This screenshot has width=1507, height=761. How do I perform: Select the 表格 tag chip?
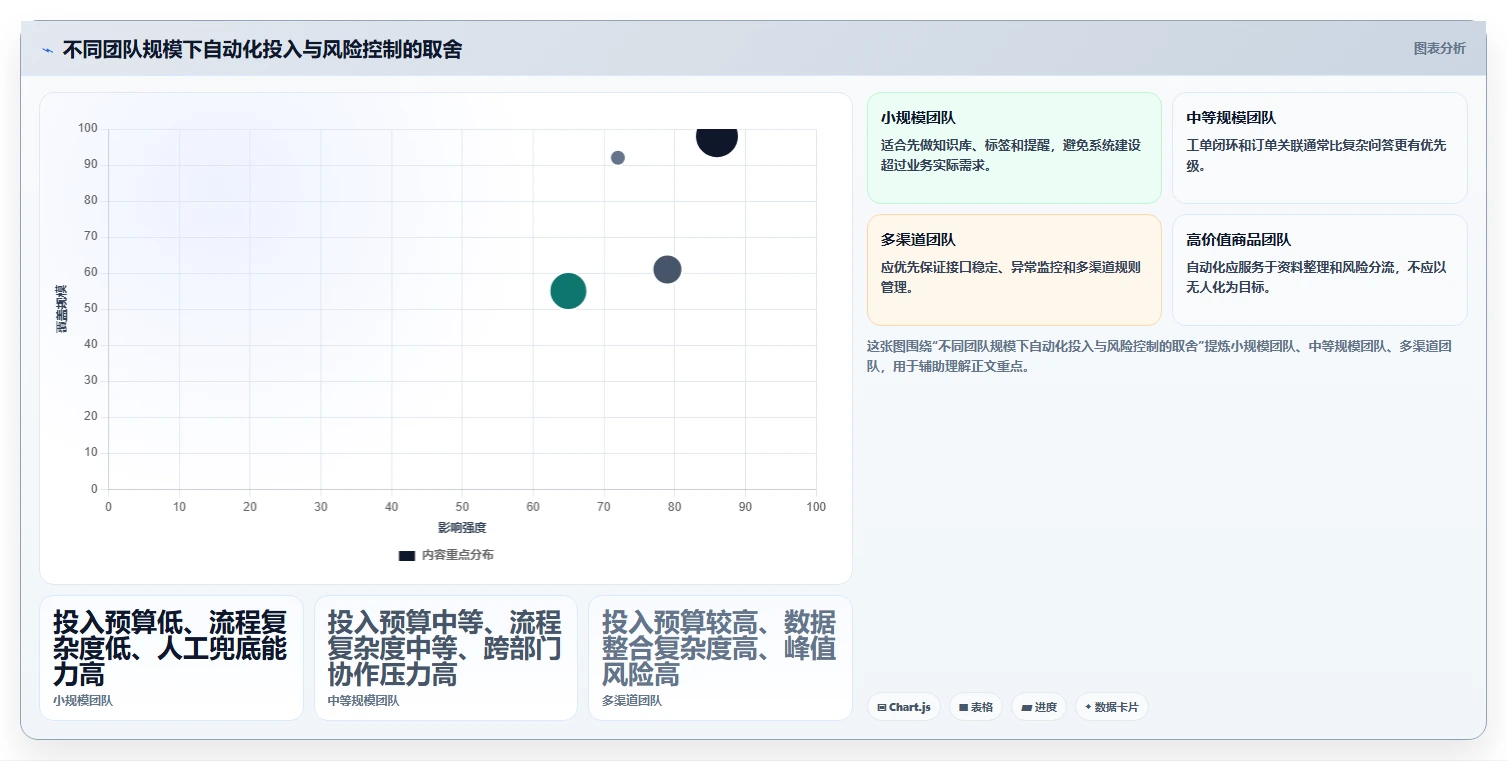pos(975,707)
